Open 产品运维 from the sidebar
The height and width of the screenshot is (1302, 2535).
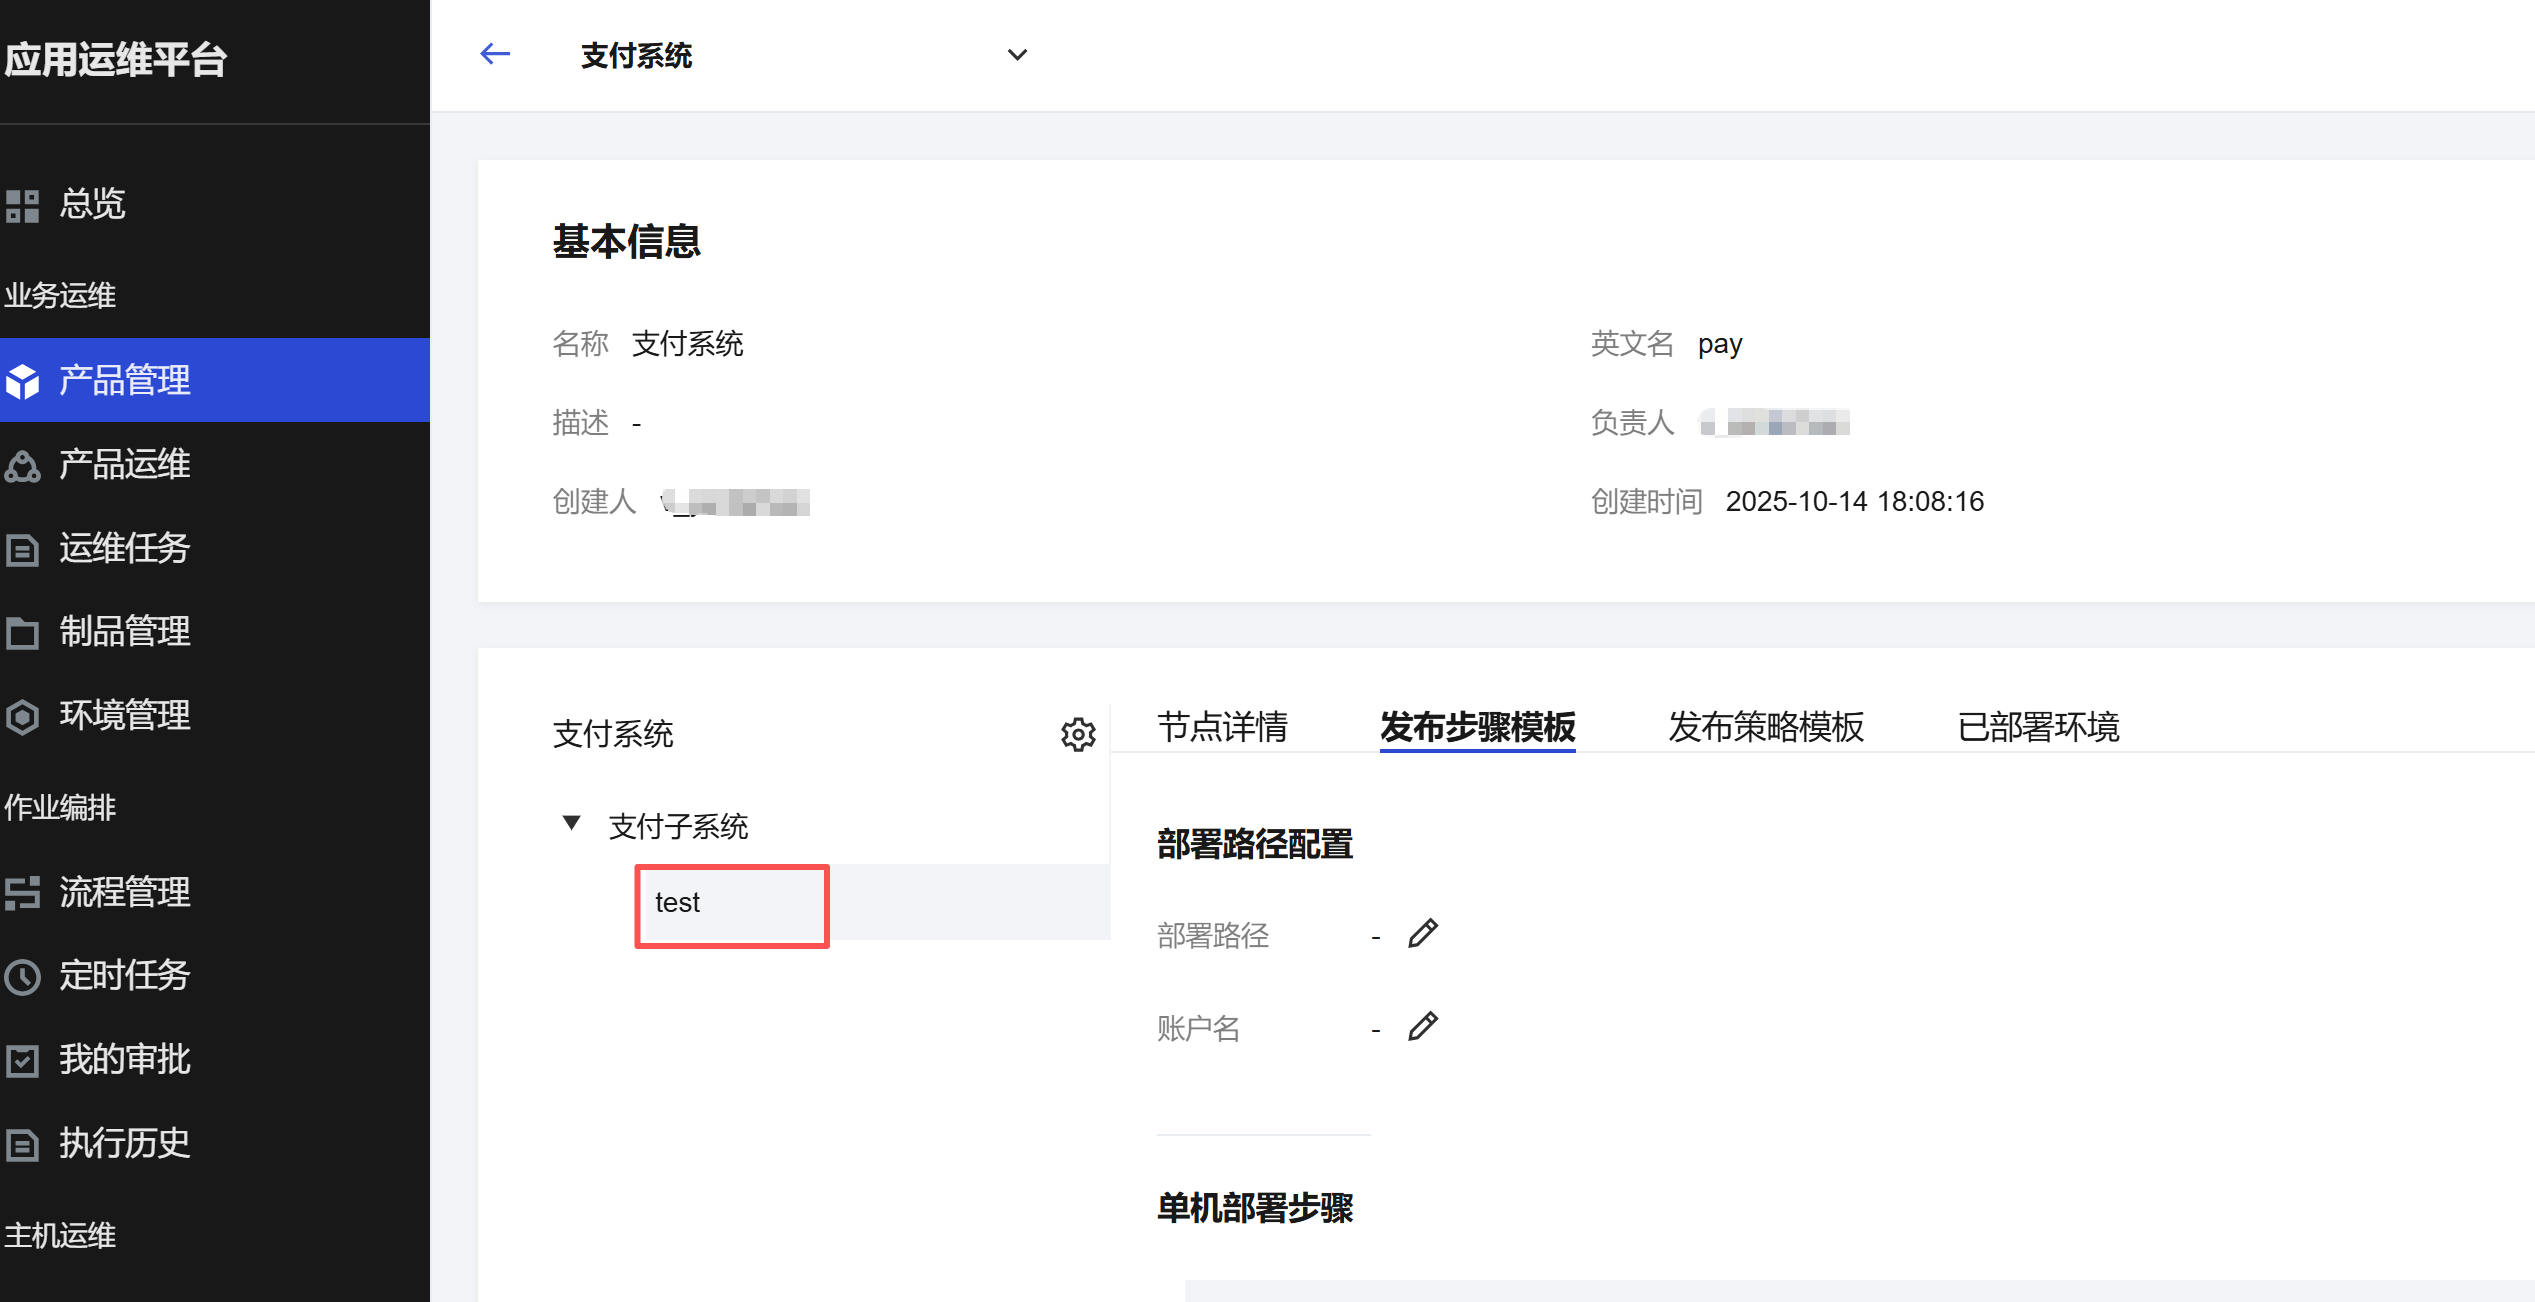point(124,465)
